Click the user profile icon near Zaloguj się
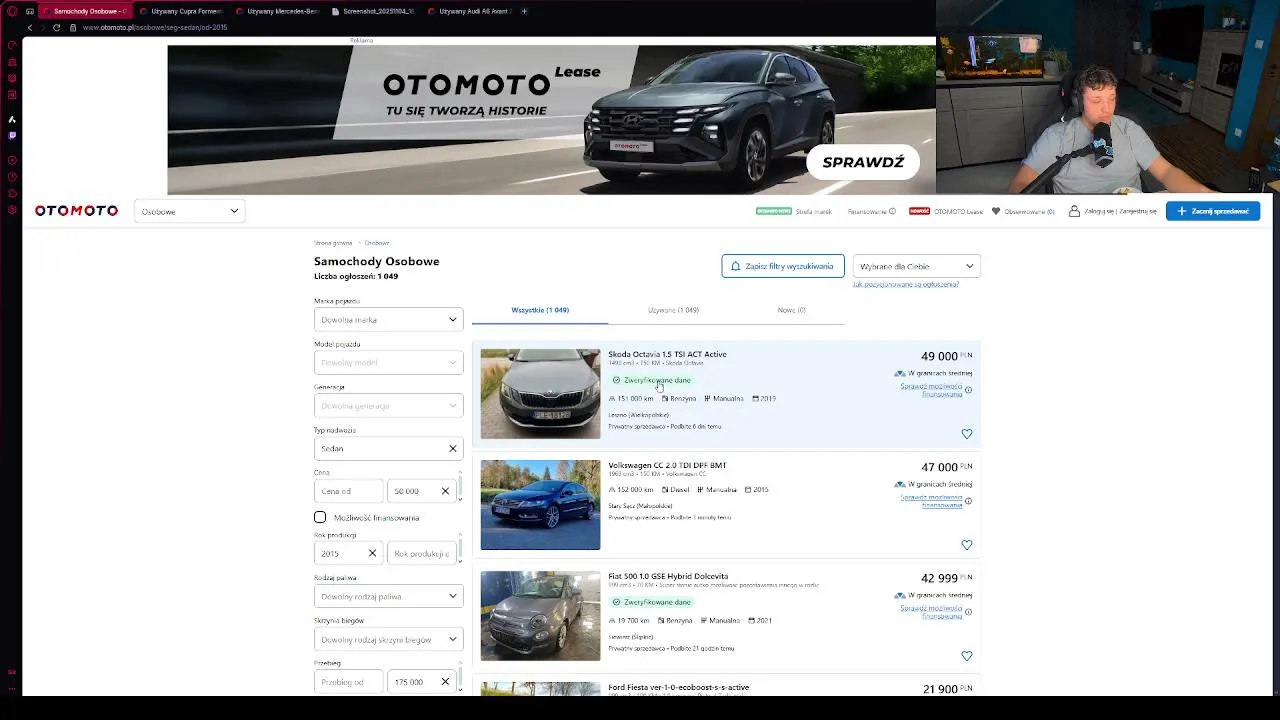Viewport: 1280px width, 720px height. 1074,211
